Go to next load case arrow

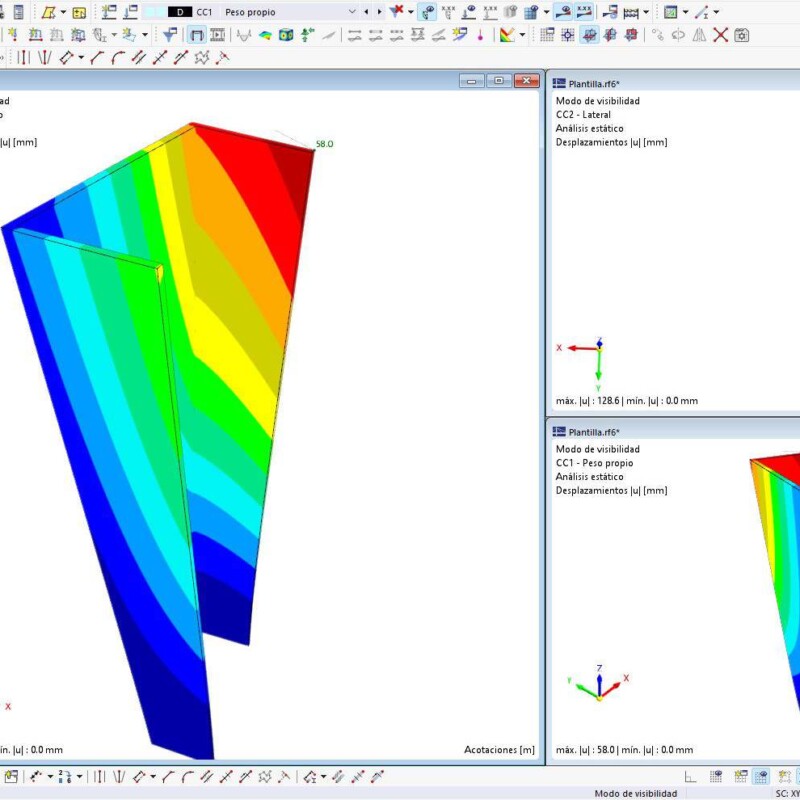(380, 12)
